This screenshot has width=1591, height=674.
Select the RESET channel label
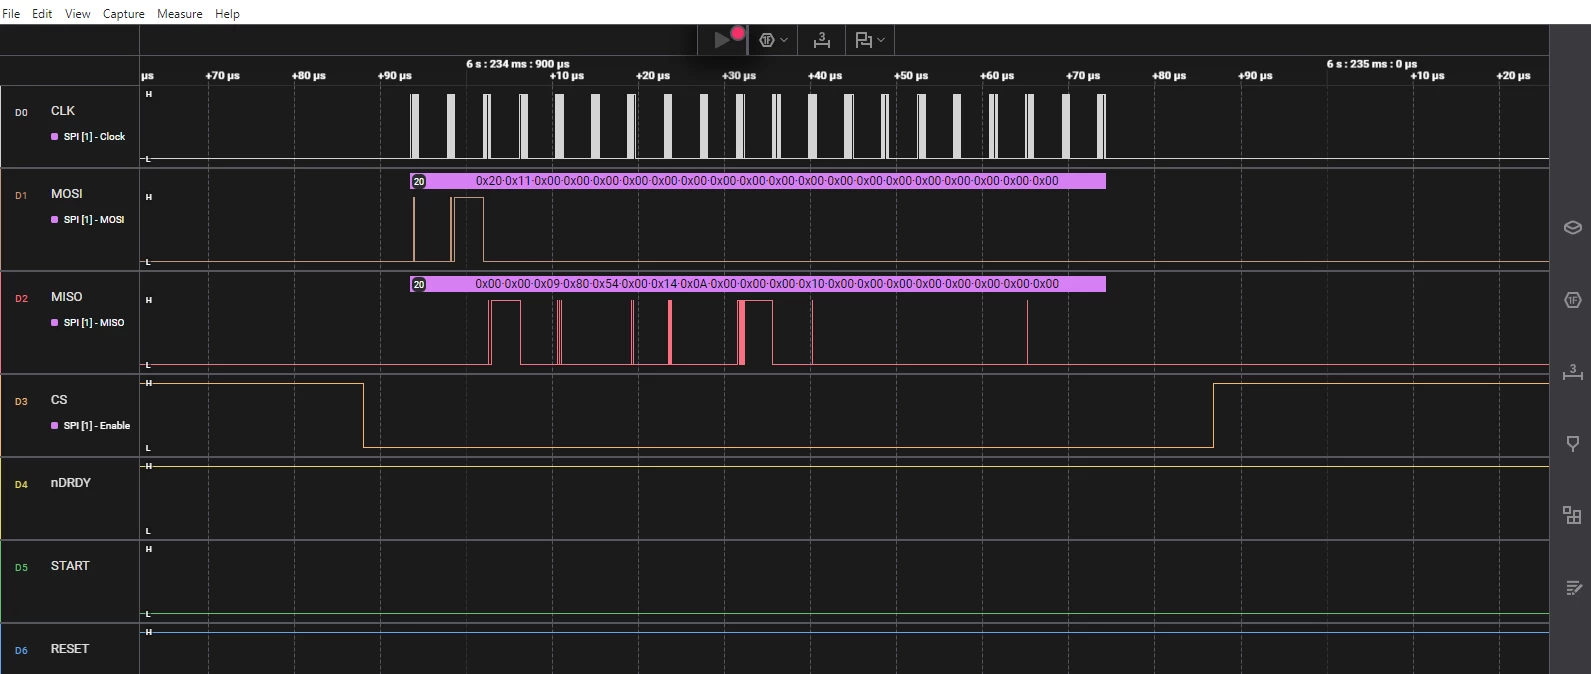(x=70, y=649)
